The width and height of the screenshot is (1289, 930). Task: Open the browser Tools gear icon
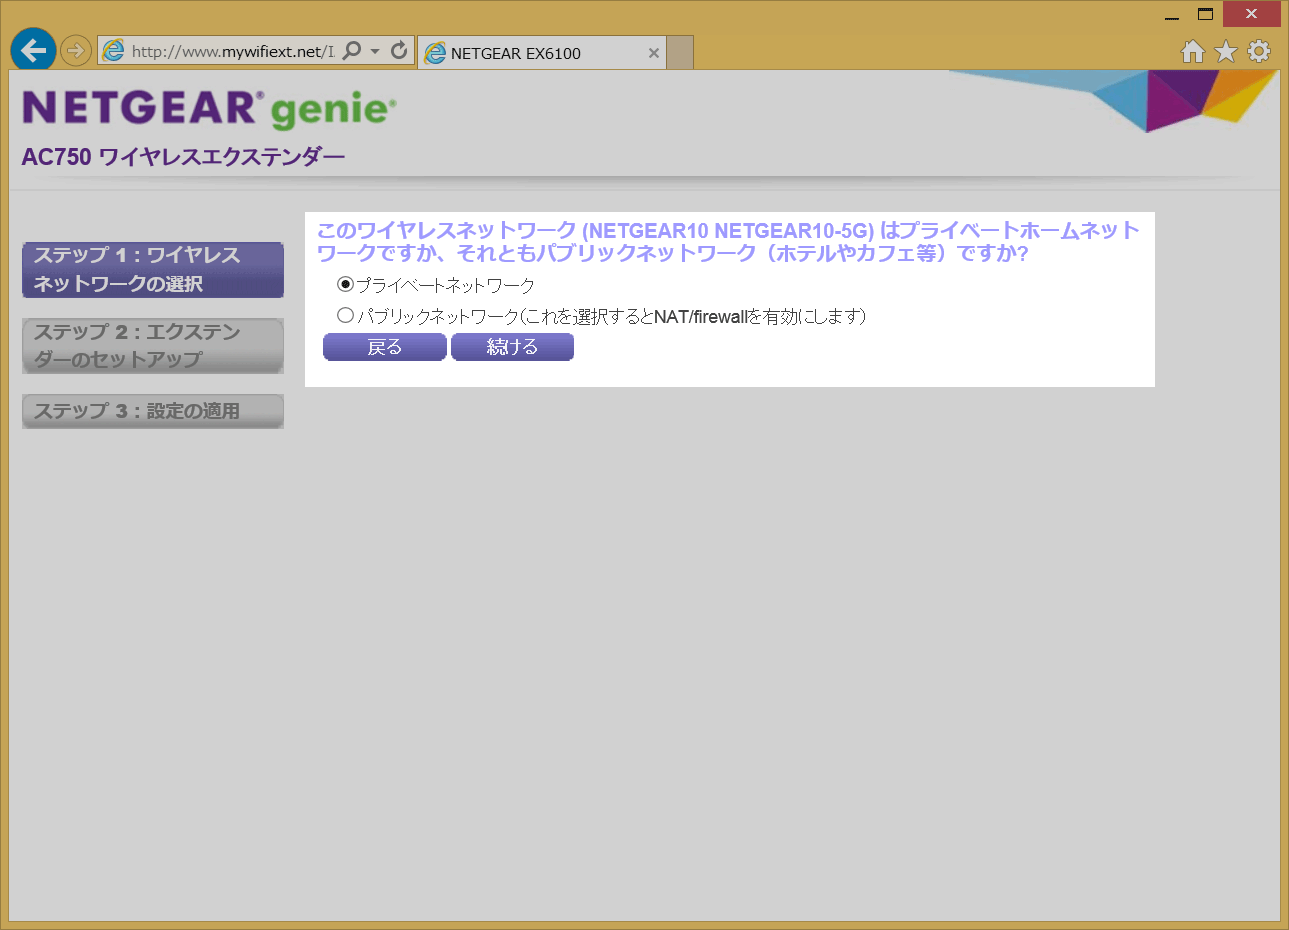point(1259,51)
